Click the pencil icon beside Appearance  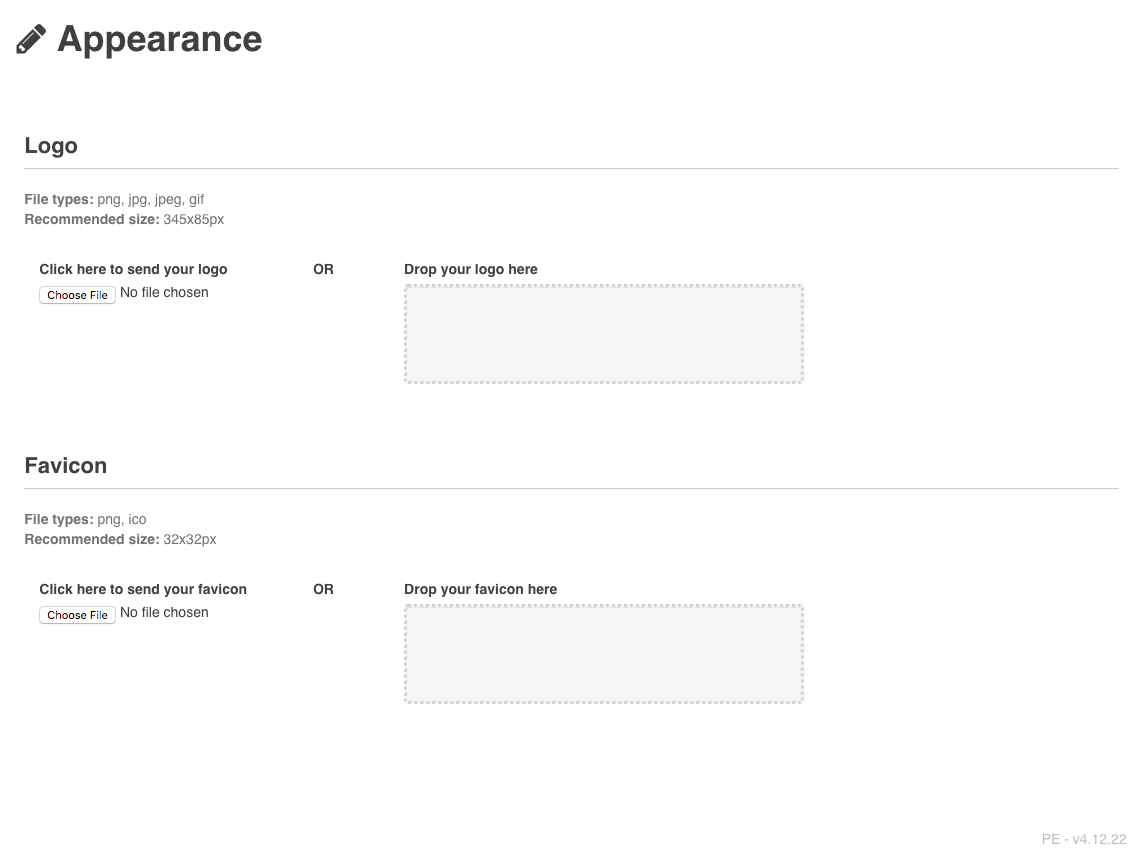[31, 40]
